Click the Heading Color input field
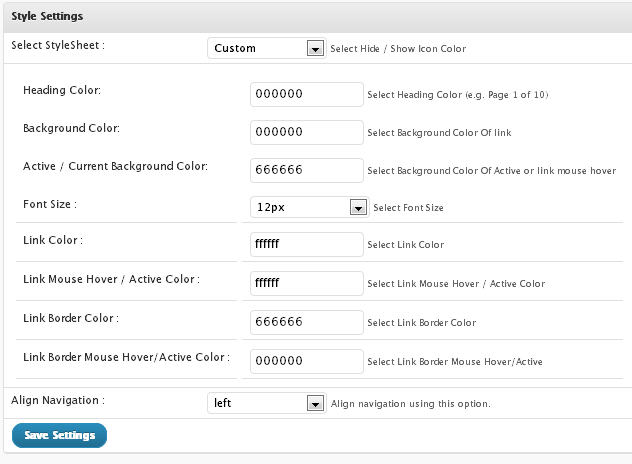Viewport: 632px width, 464px height. point(307,94)
